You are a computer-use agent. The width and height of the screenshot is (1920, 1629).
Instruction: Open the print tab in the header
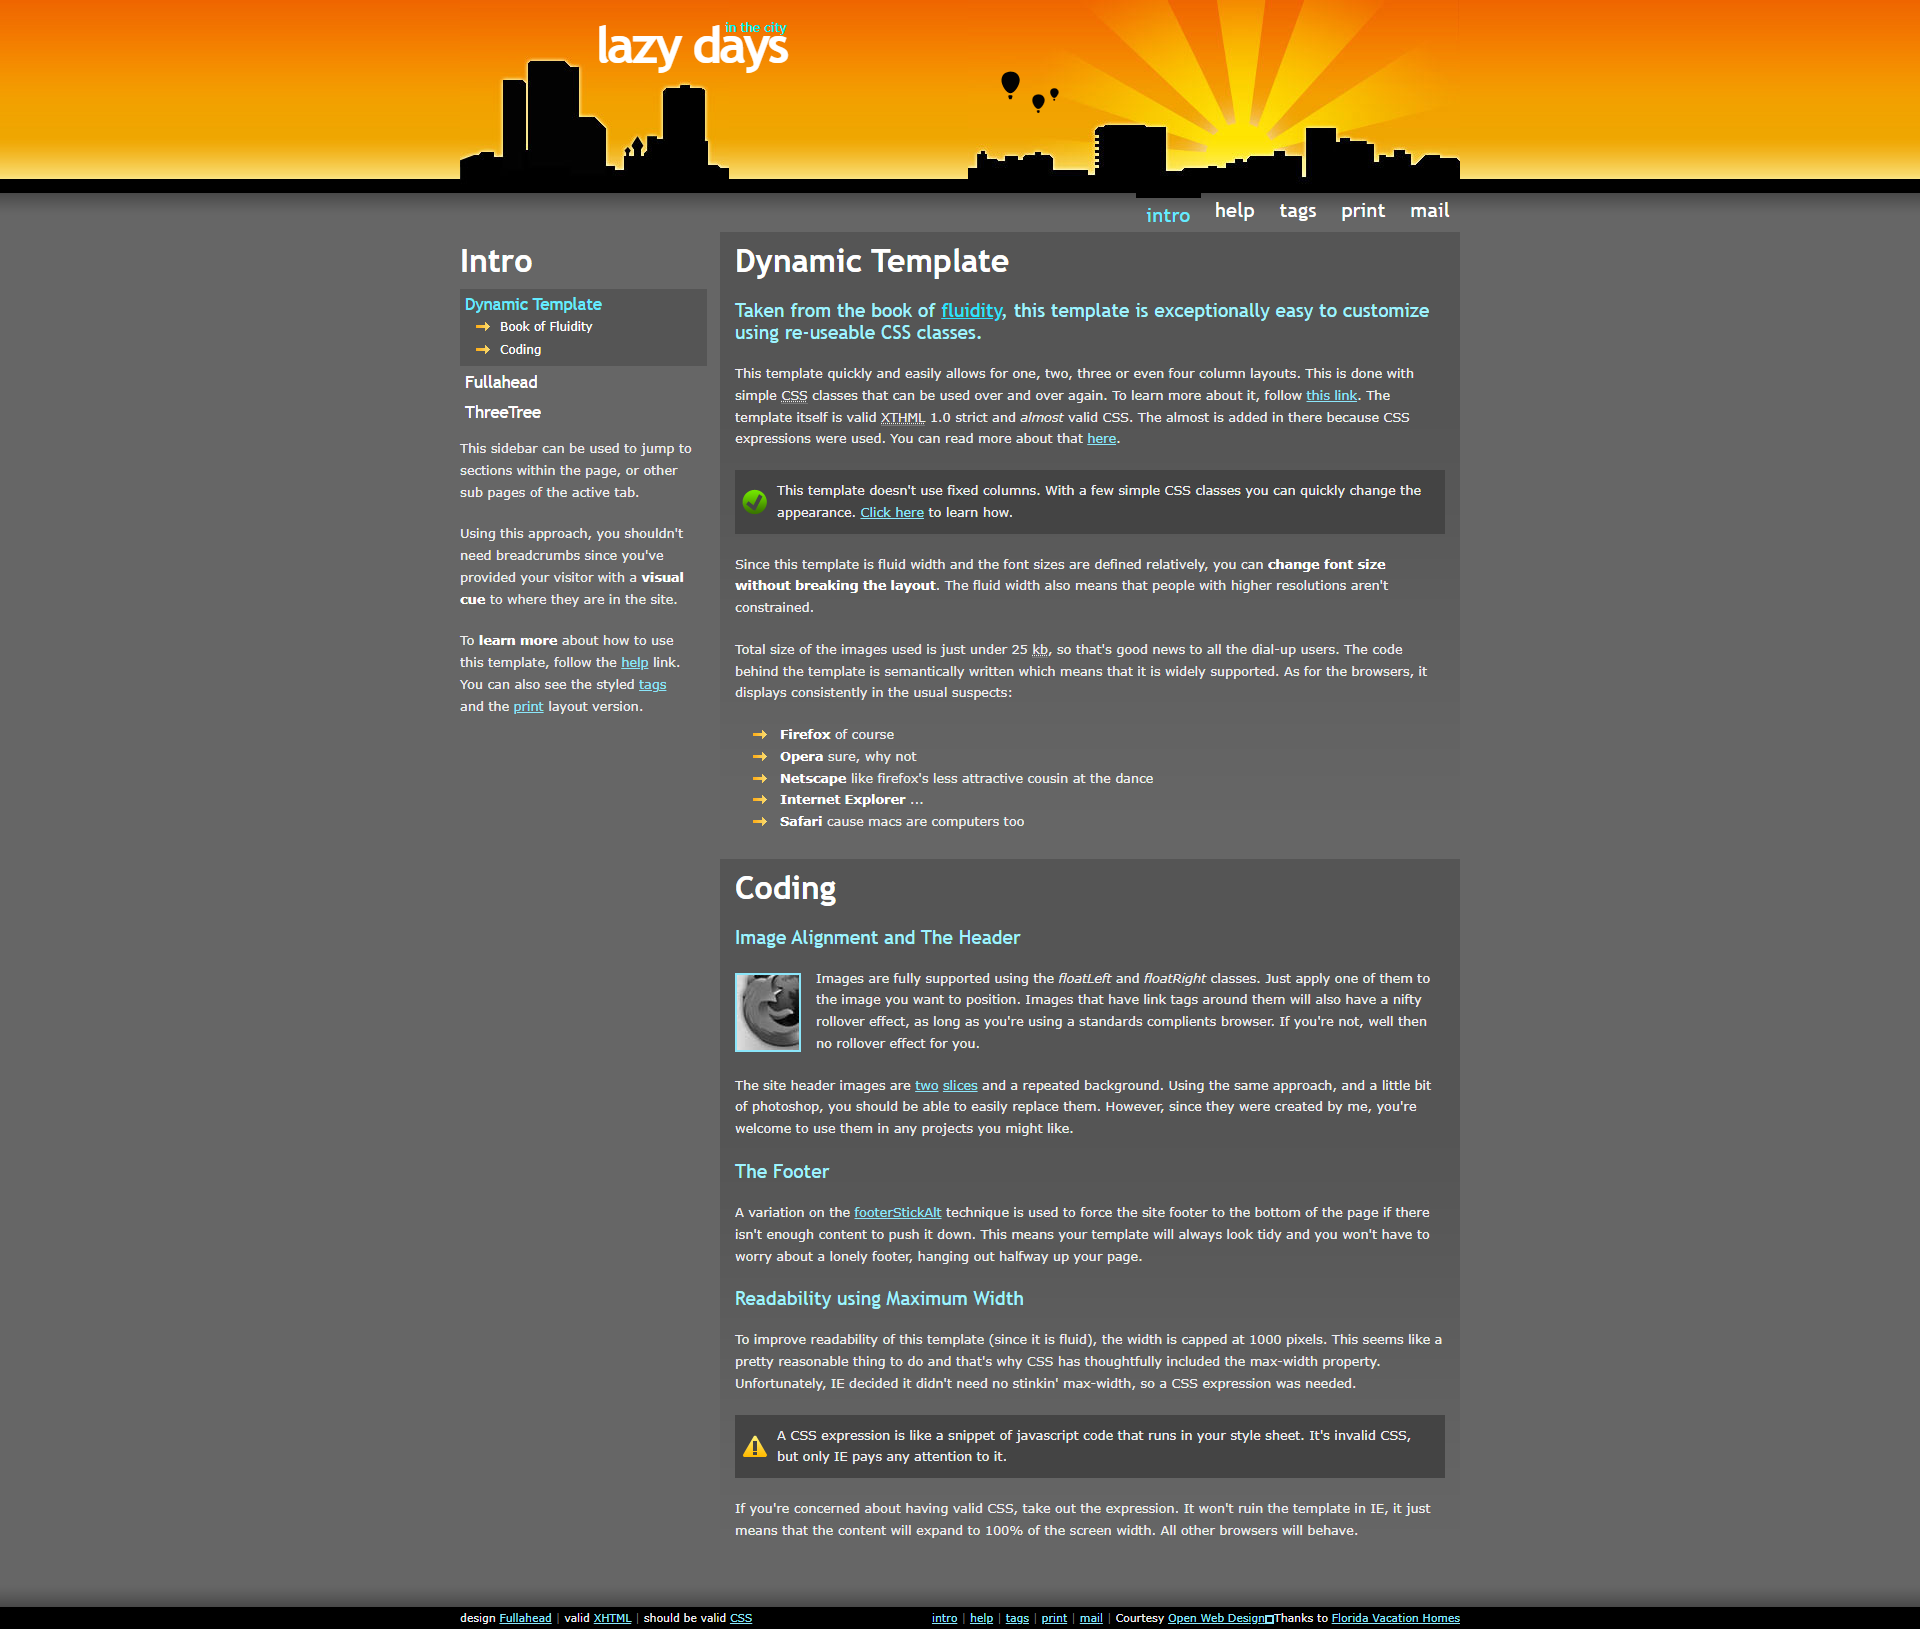tap(1362, 211)
